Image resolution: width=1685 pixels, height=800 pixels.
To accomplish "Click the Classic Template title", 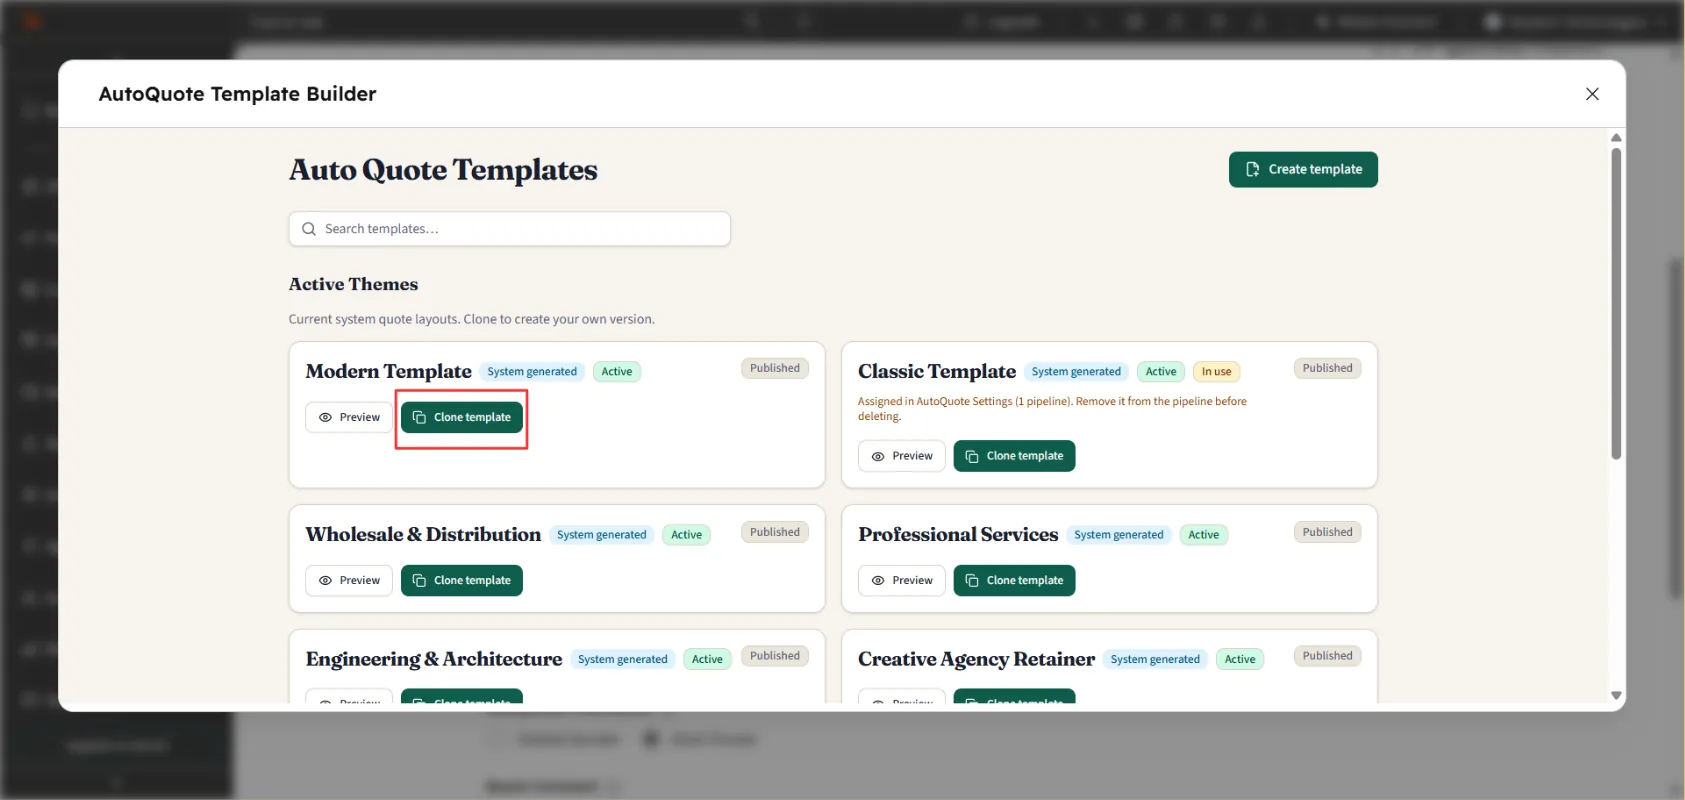I will (x=937, y=371).
